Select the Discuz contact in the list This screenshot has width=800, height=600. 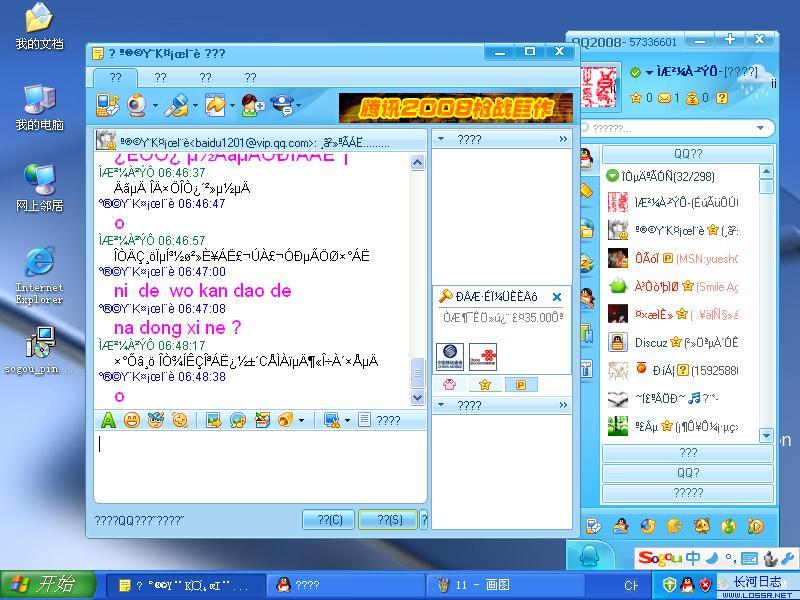tap(681, 342)
